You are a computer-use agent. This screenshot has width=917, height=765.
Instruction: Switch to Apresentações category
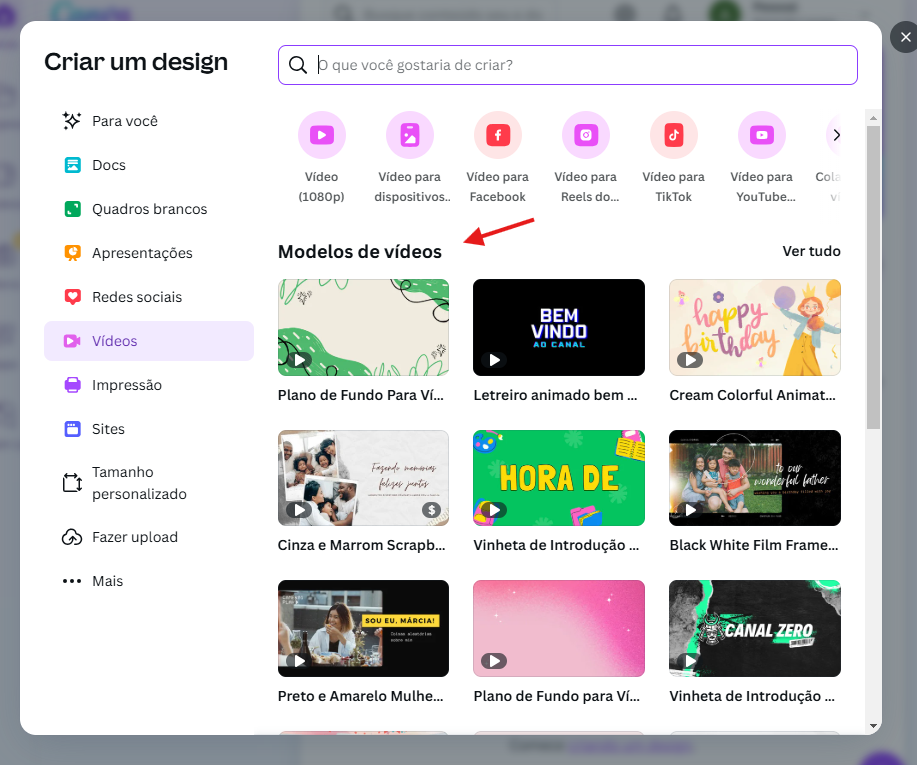tap(149, 253)
